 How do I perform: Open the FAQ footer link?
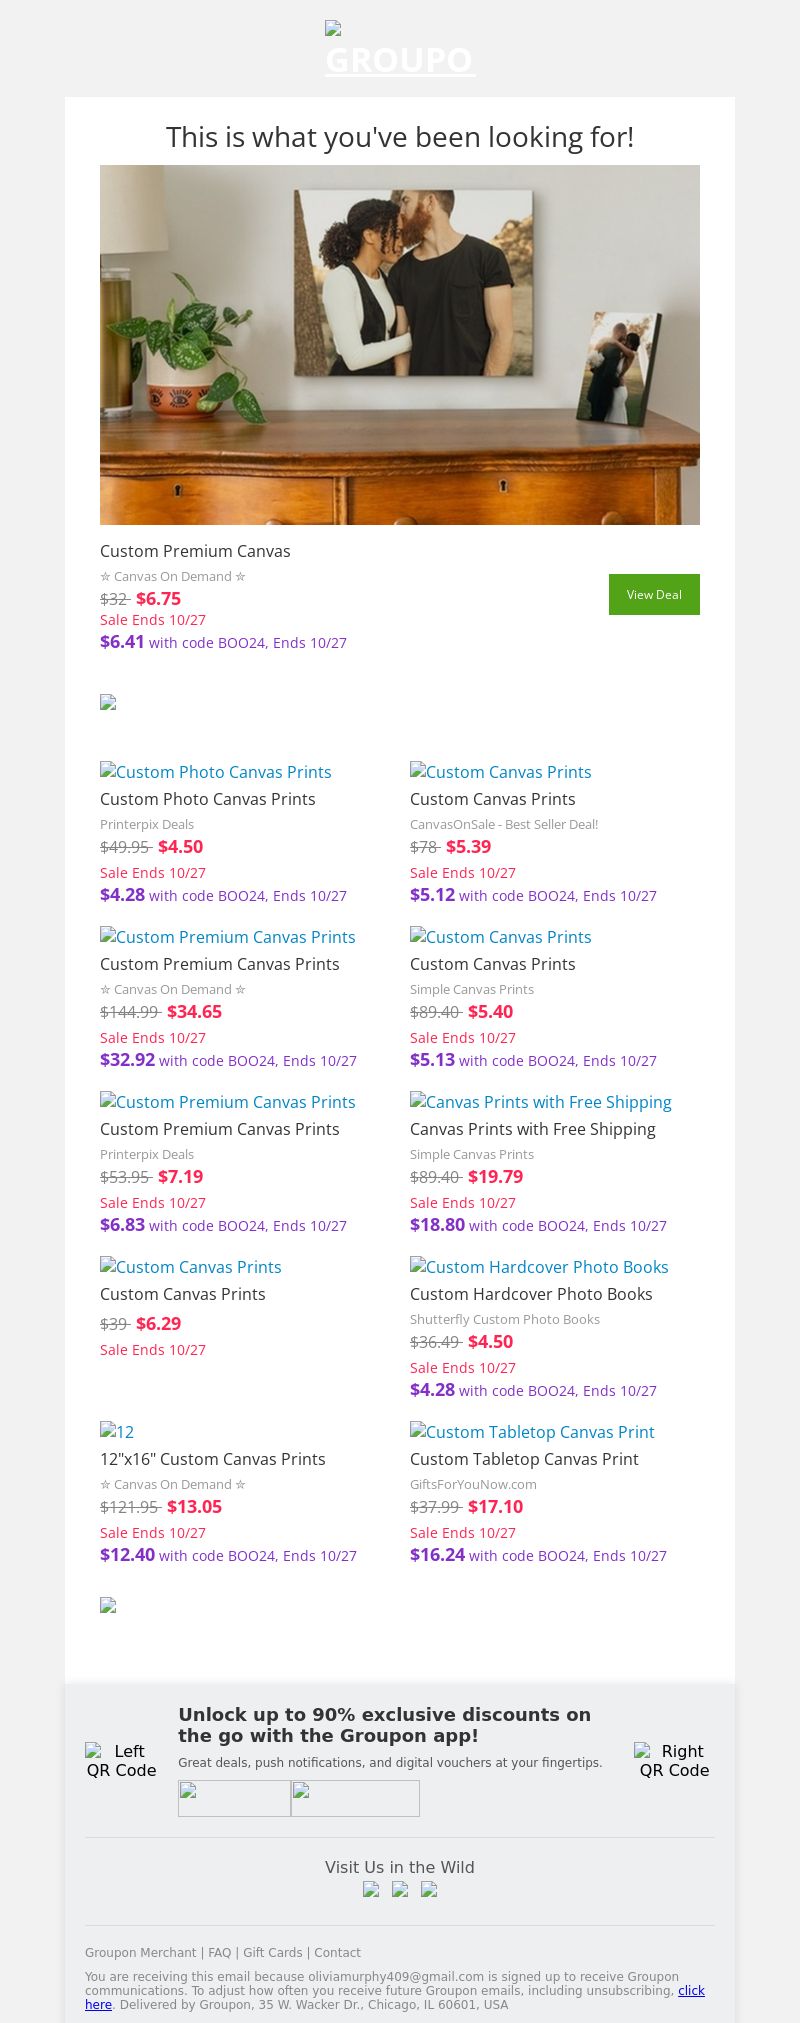(220, 1952)
